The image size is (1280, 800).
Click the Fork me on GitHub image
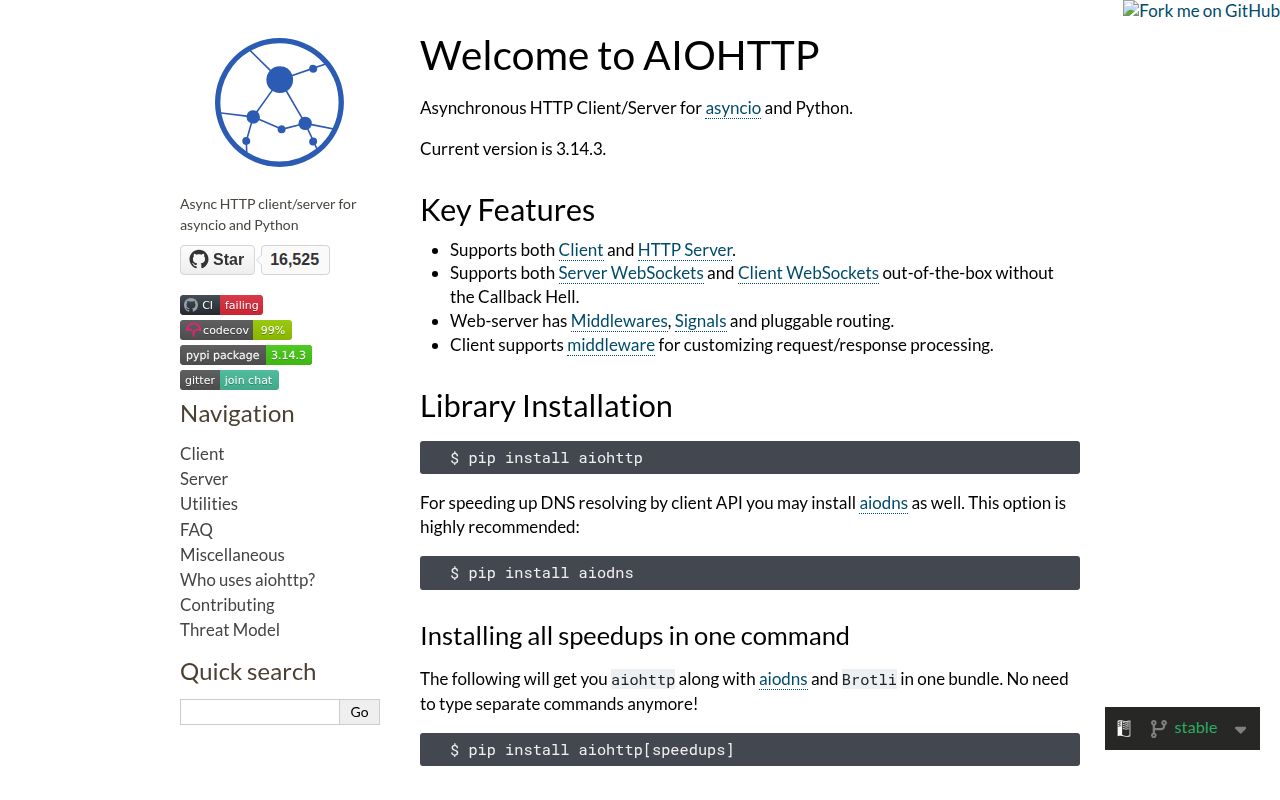pos(1201,11)
